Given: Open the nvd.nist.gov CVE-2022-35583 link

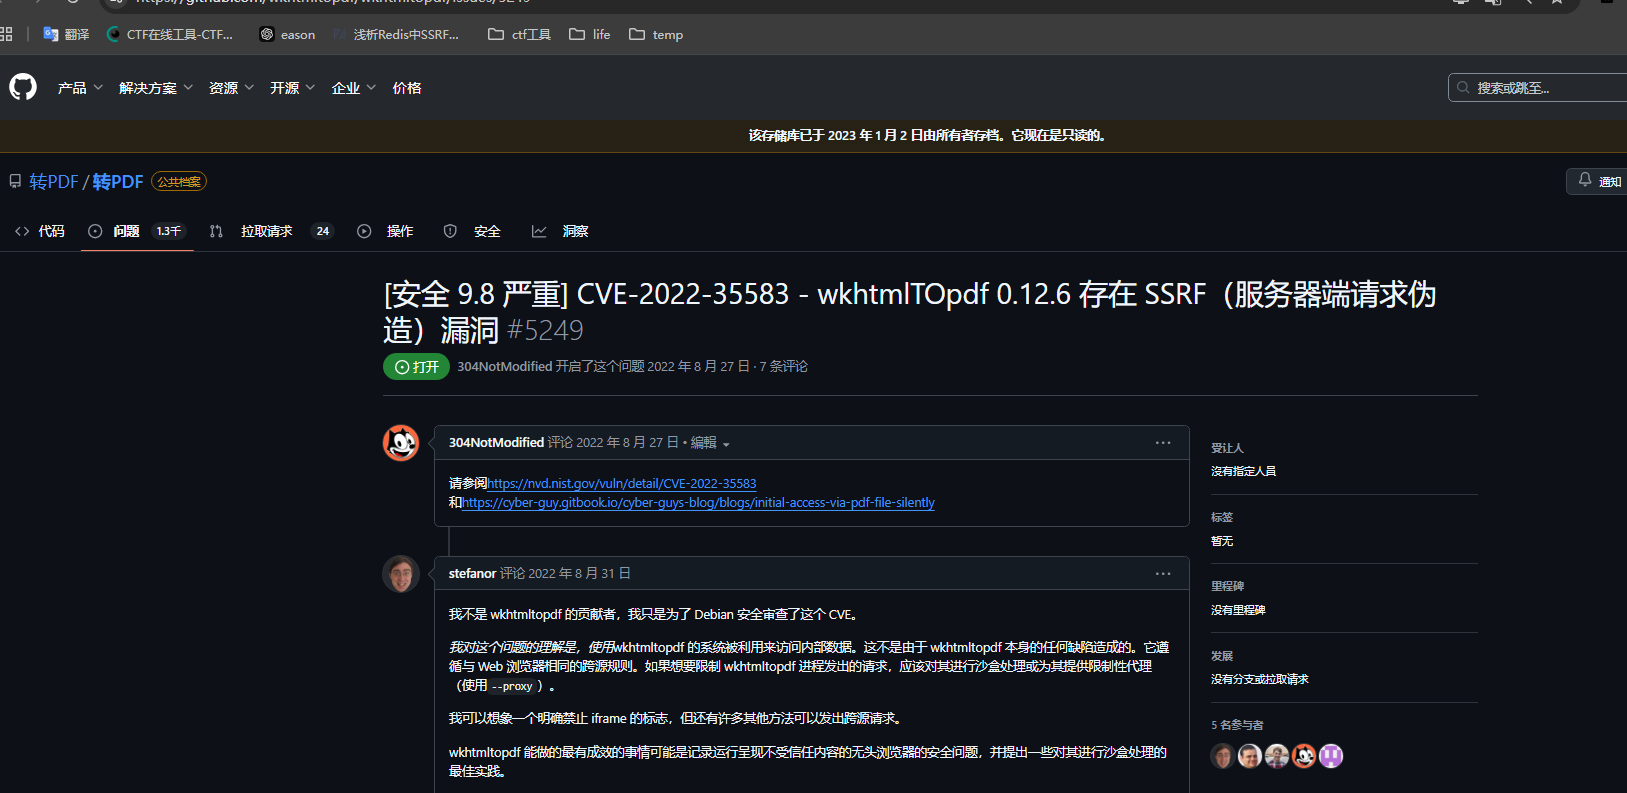Looking at the screenshot, I should pyautogui.click(x=622, y=483).
